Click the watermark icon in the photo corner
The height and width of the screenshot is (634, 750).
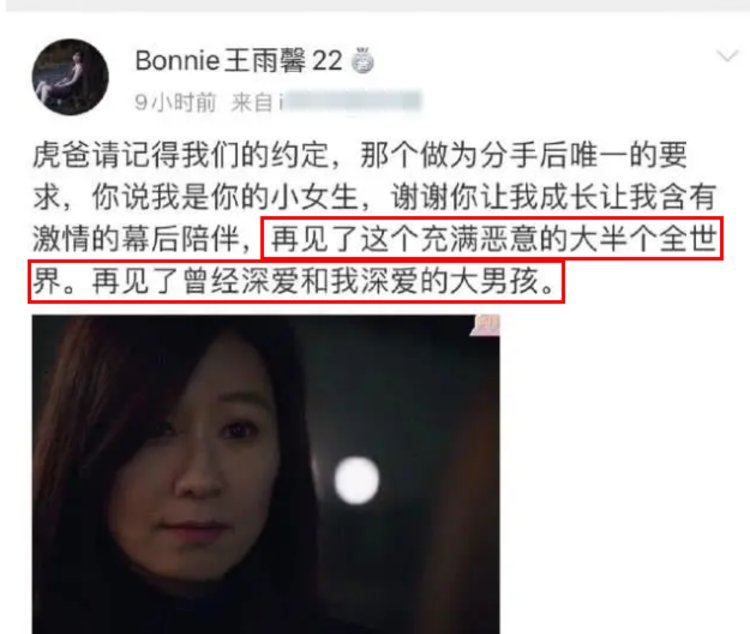(x=486, y=325)
